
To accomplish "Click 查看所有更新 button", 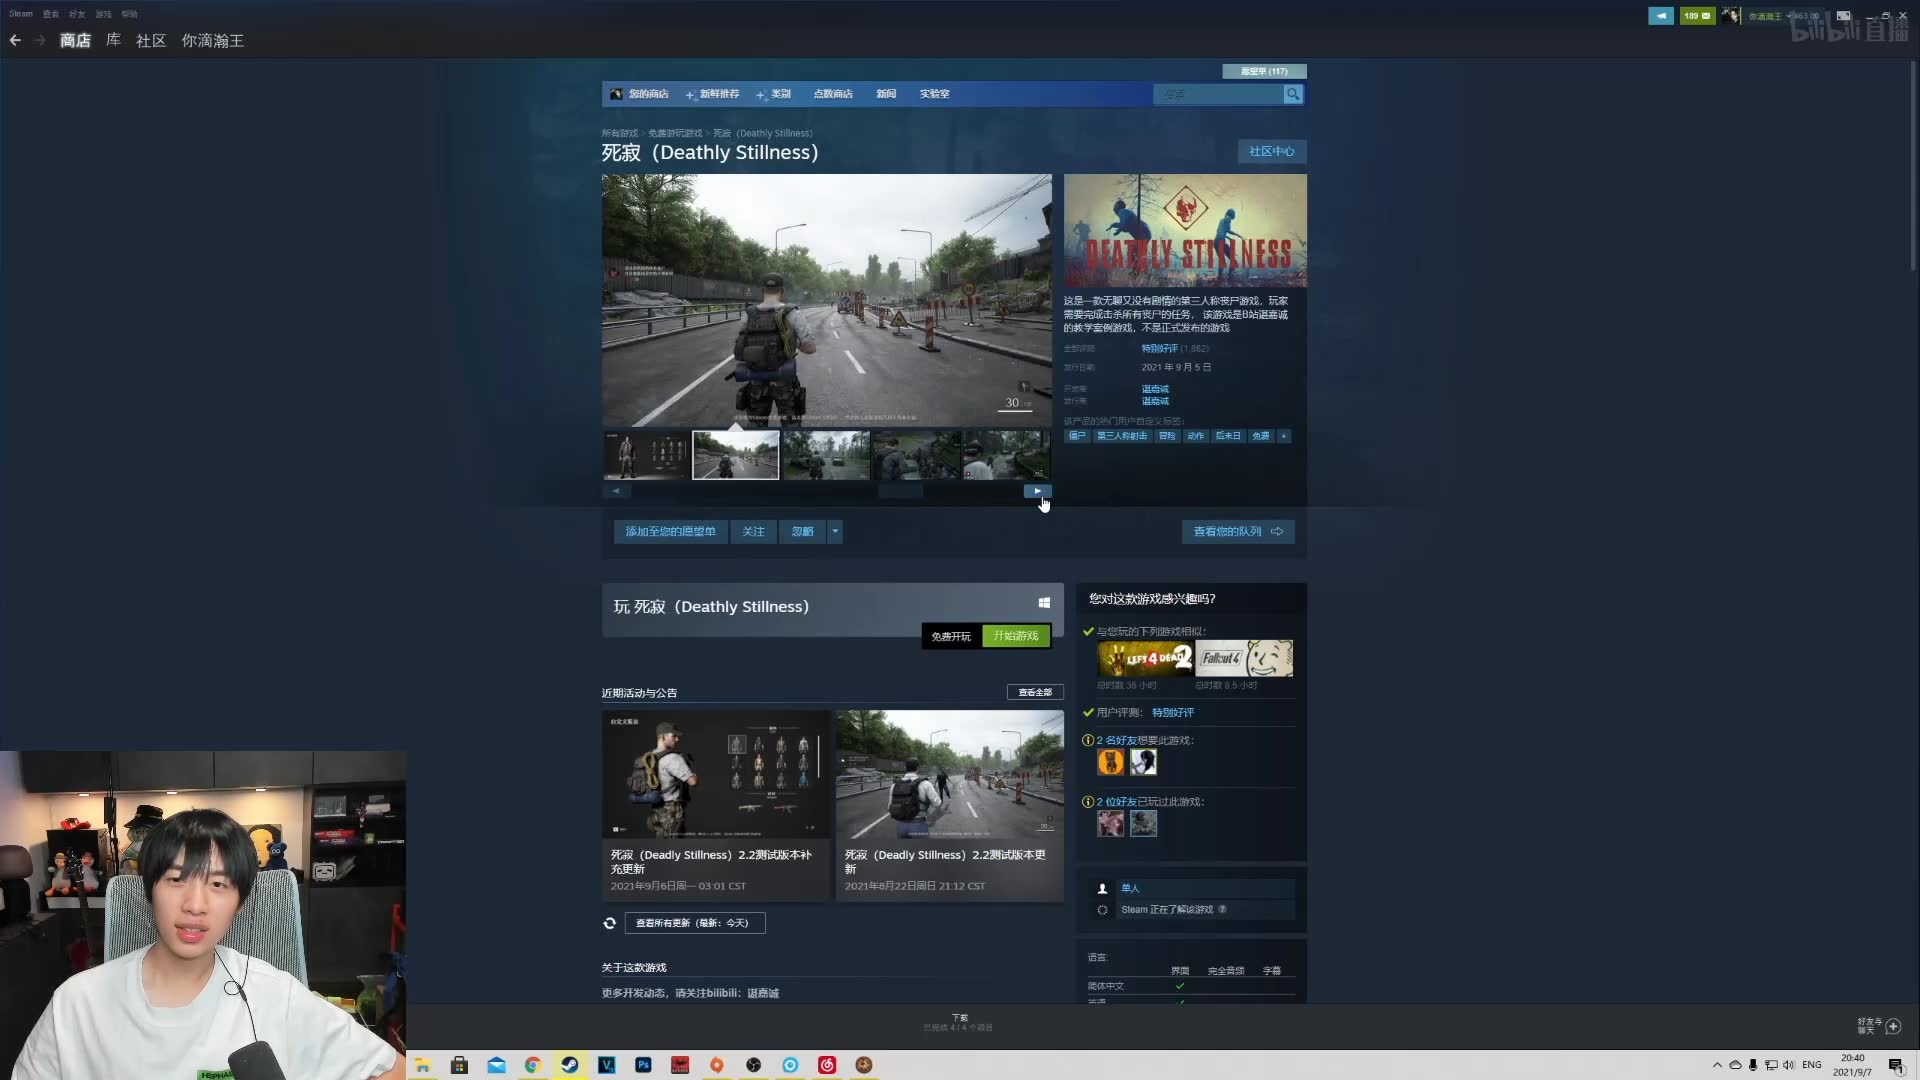I will point(695,923).
